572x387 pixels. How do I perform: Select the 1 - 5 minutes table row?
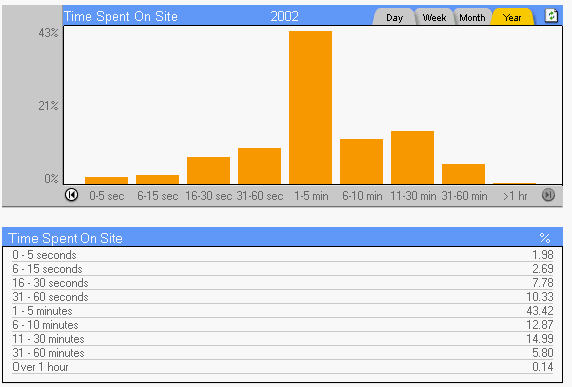[283, 311]
